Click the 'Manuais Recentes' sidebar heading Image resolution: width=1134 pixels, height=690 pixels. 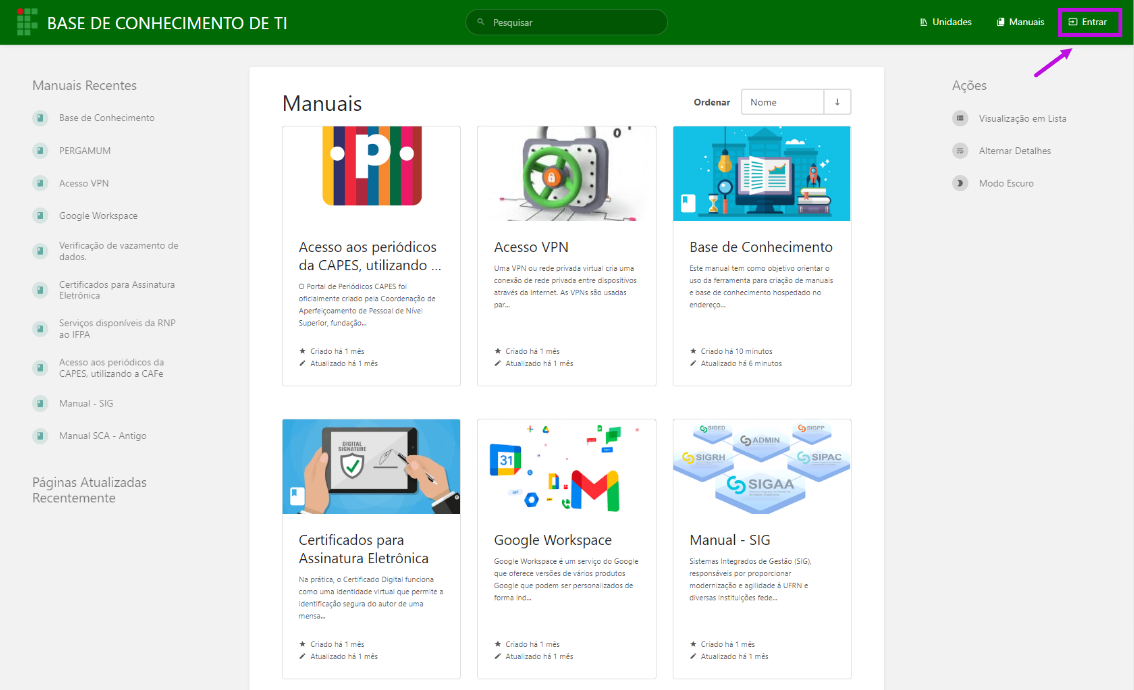85,85
